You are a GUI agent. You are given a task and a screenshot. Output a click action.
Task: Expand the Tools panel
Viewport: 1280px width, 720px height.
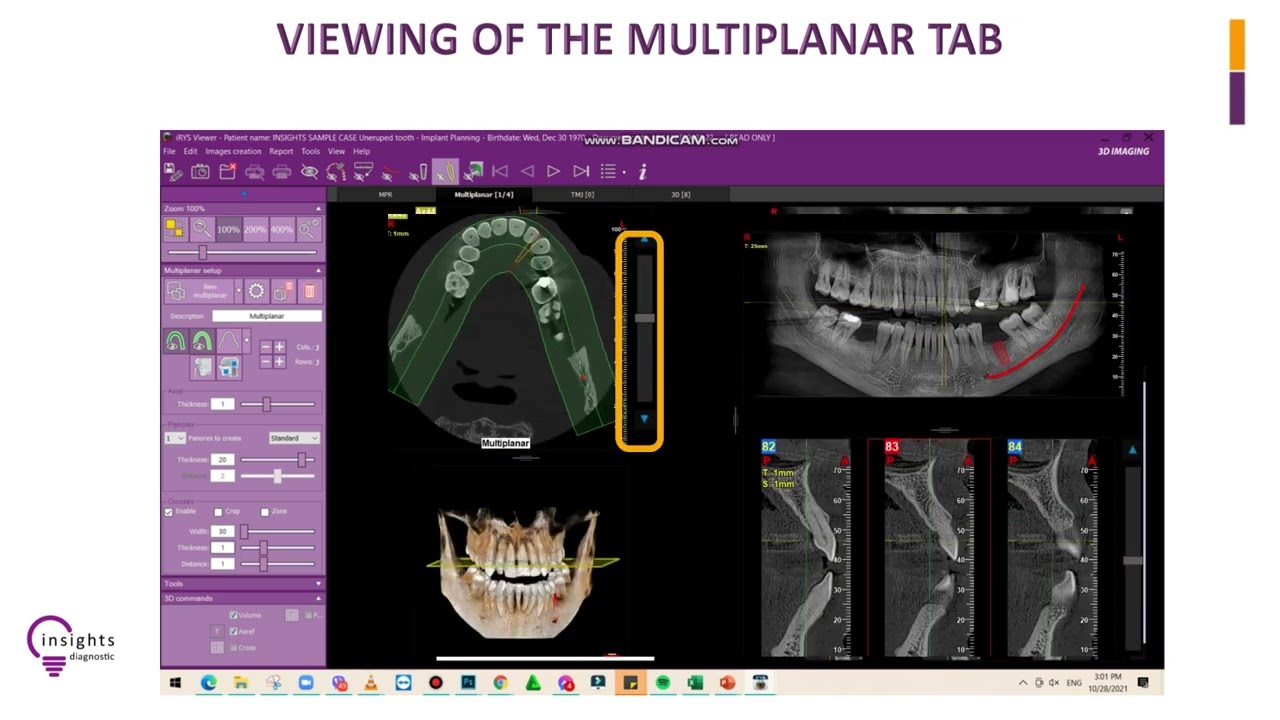(x=318, y=583)
